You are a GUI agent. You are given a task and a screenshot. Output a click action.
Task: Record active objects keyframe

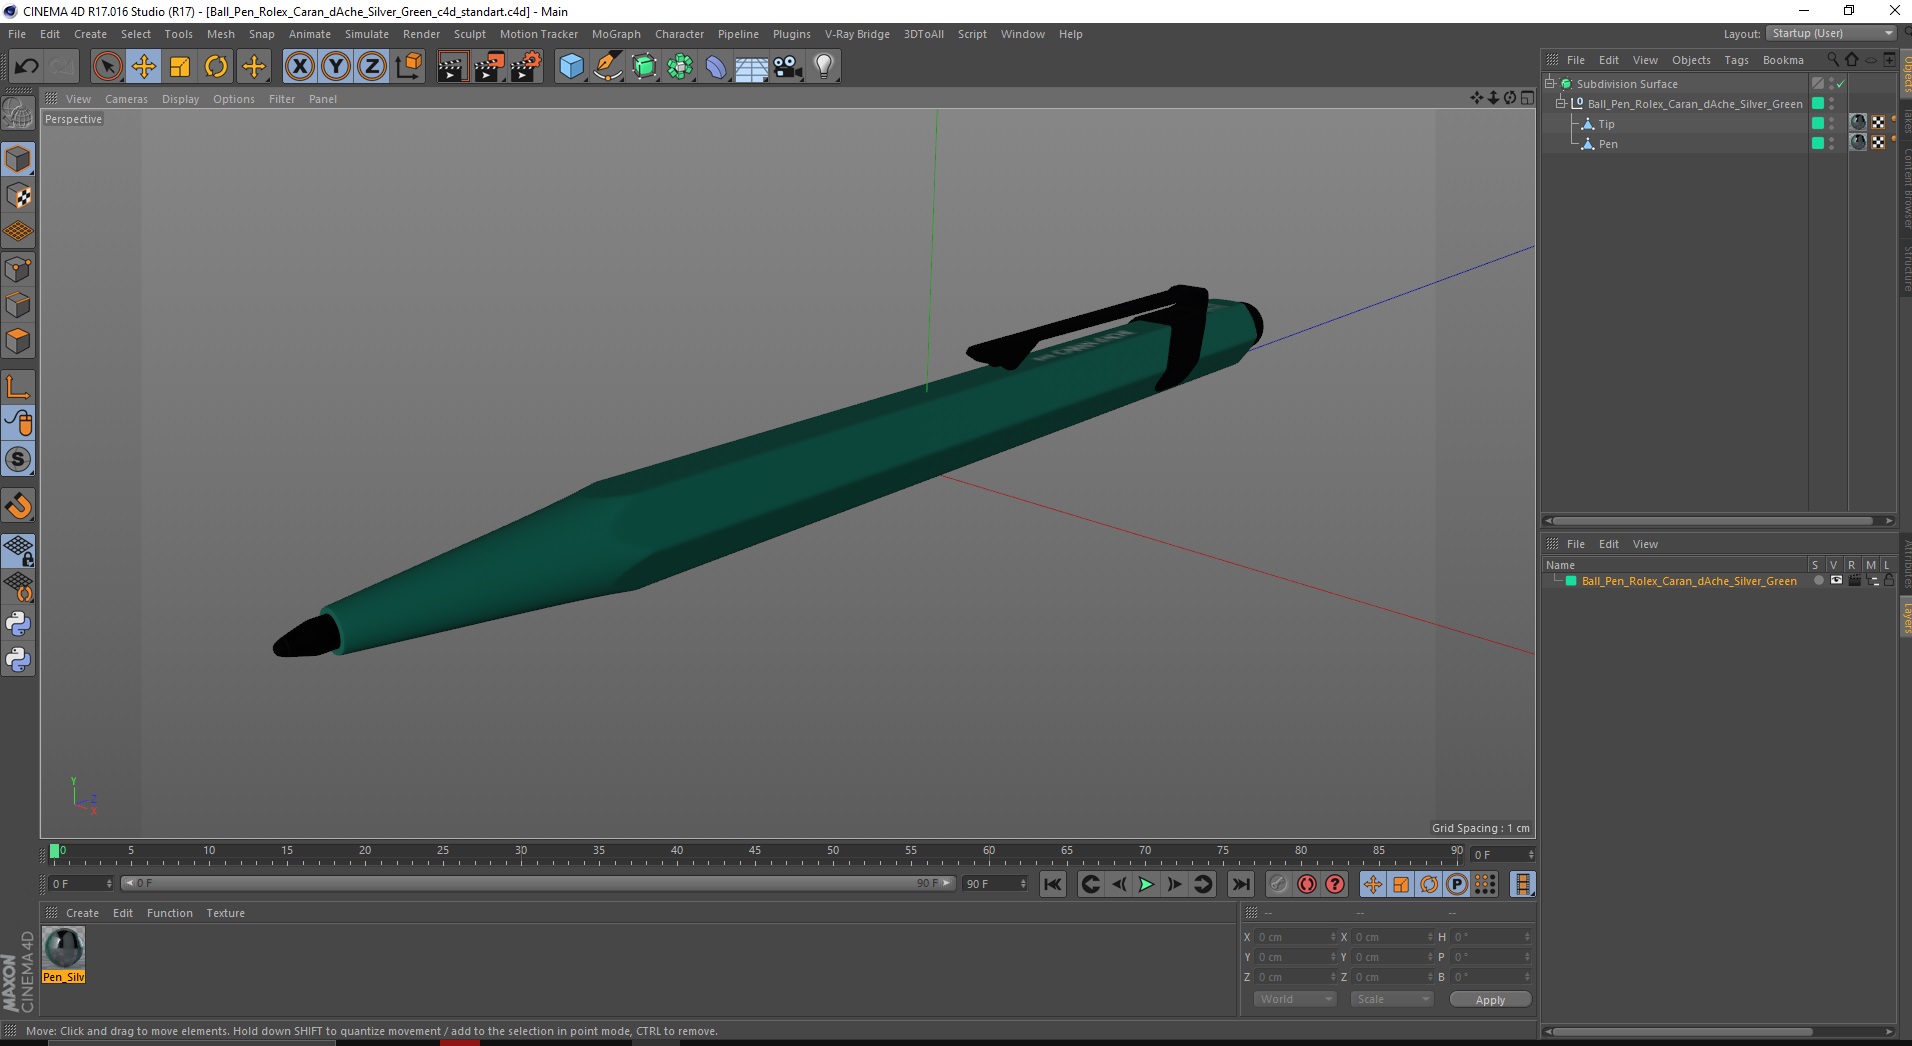(1278, 884)
